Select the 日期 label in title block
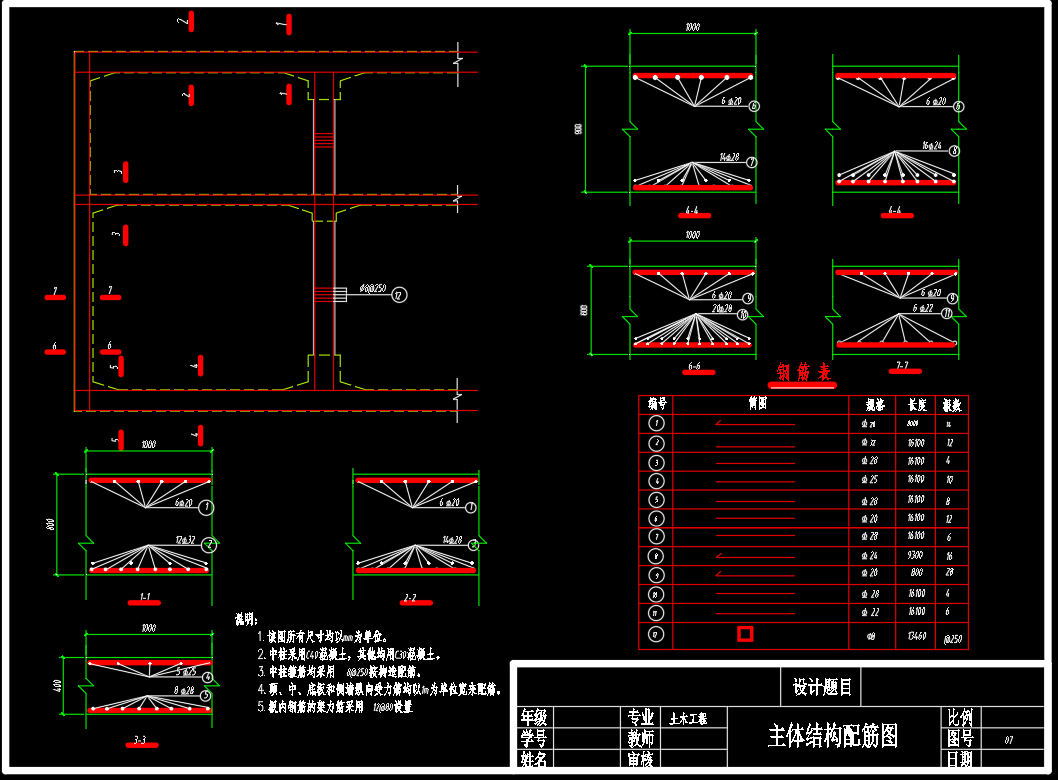The width and height of the screenshot is (1058, 780). (x=959, y=760)
